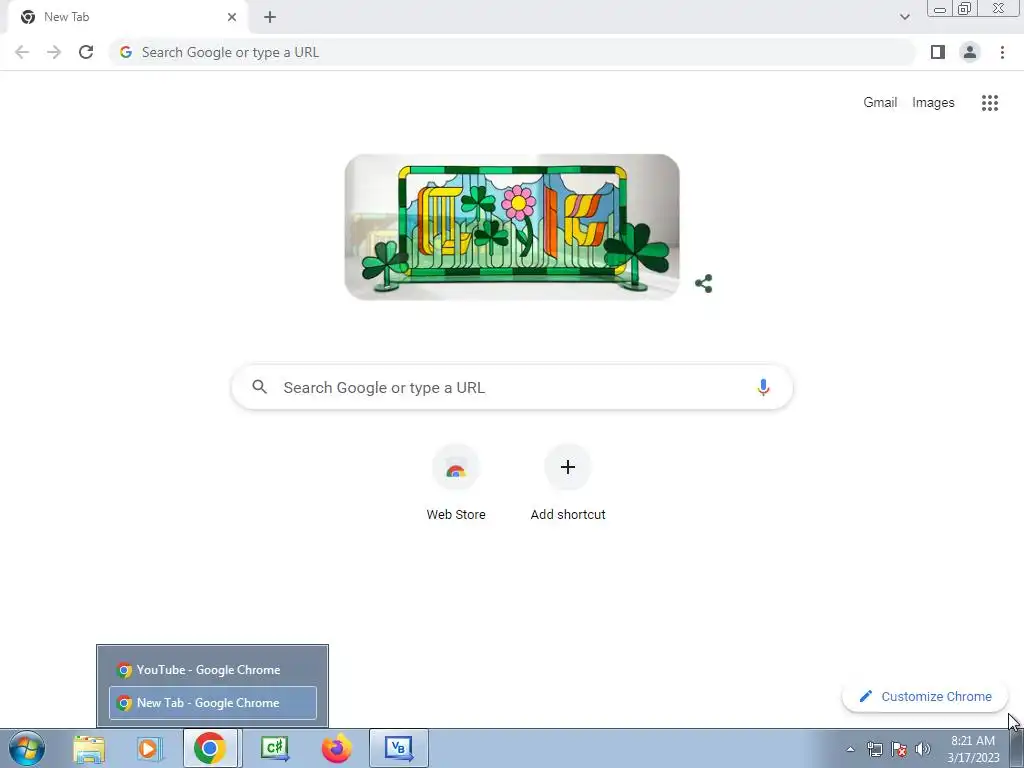Select New Tab - Google Chrome window entry
Viewport: 1024px width, 768px height.
pyautogui.click(x=213, y=703)
